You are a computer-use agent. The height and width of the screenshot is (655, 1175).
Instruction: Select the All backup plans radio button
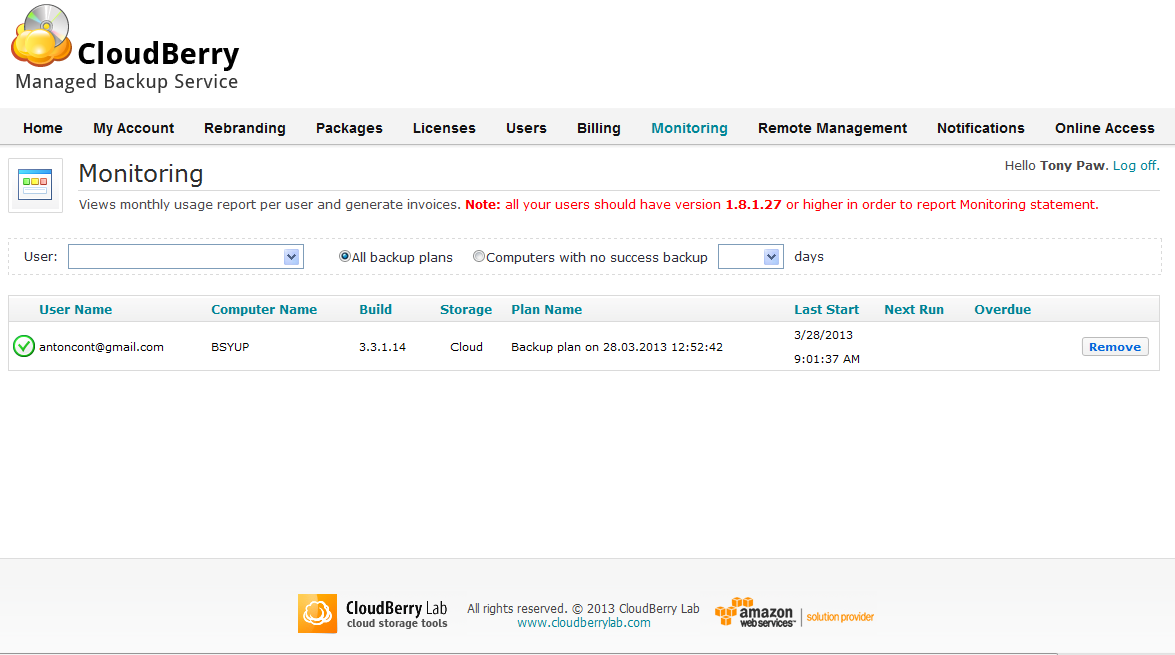coord(345,257)
